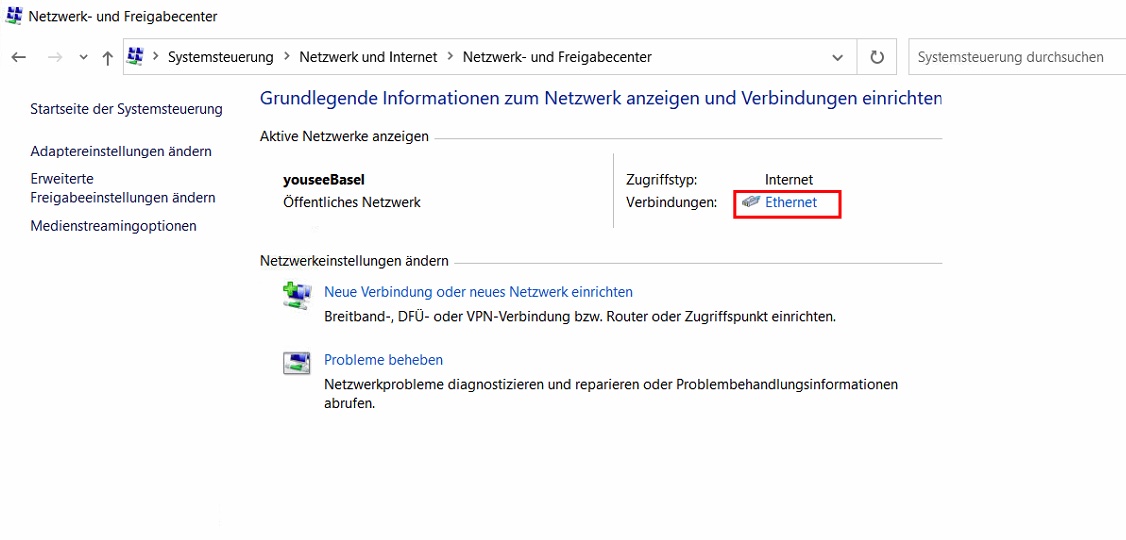Expand the address bar history dropdown
This screenshot has height=540, width=1126.
coord(837,57)
